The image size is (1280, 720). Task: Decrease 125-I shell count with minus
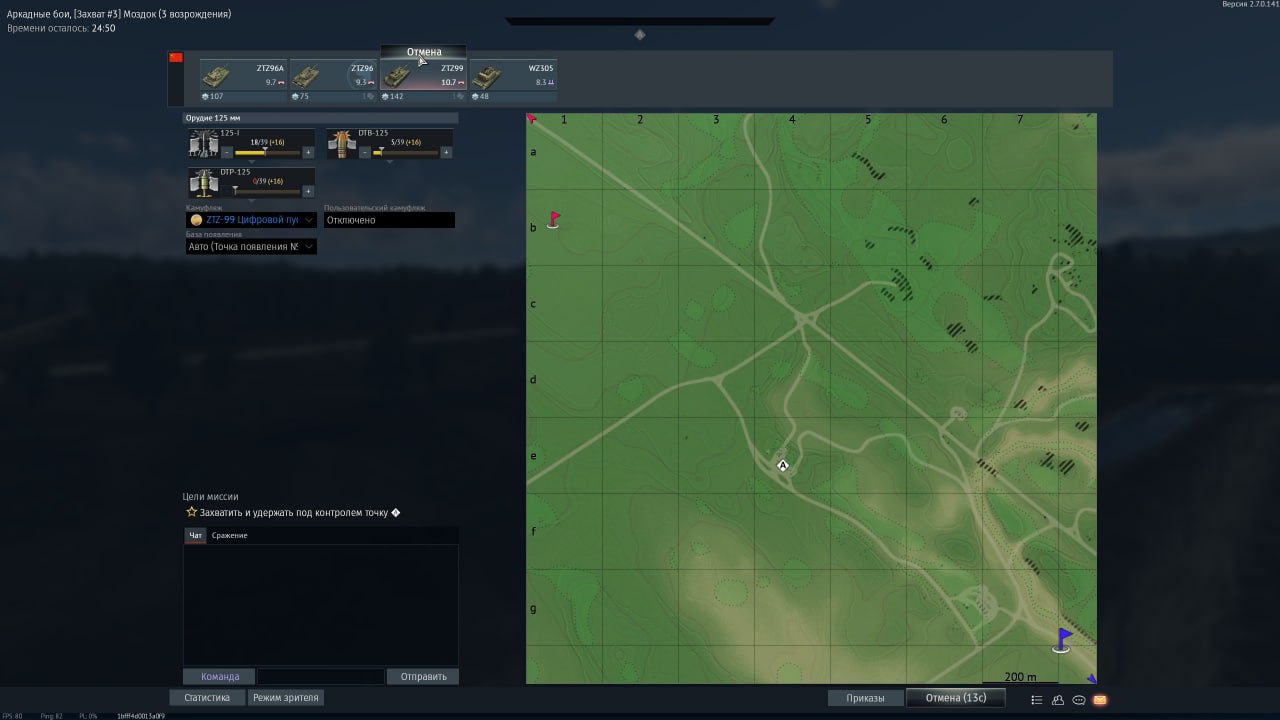point(227,152)
